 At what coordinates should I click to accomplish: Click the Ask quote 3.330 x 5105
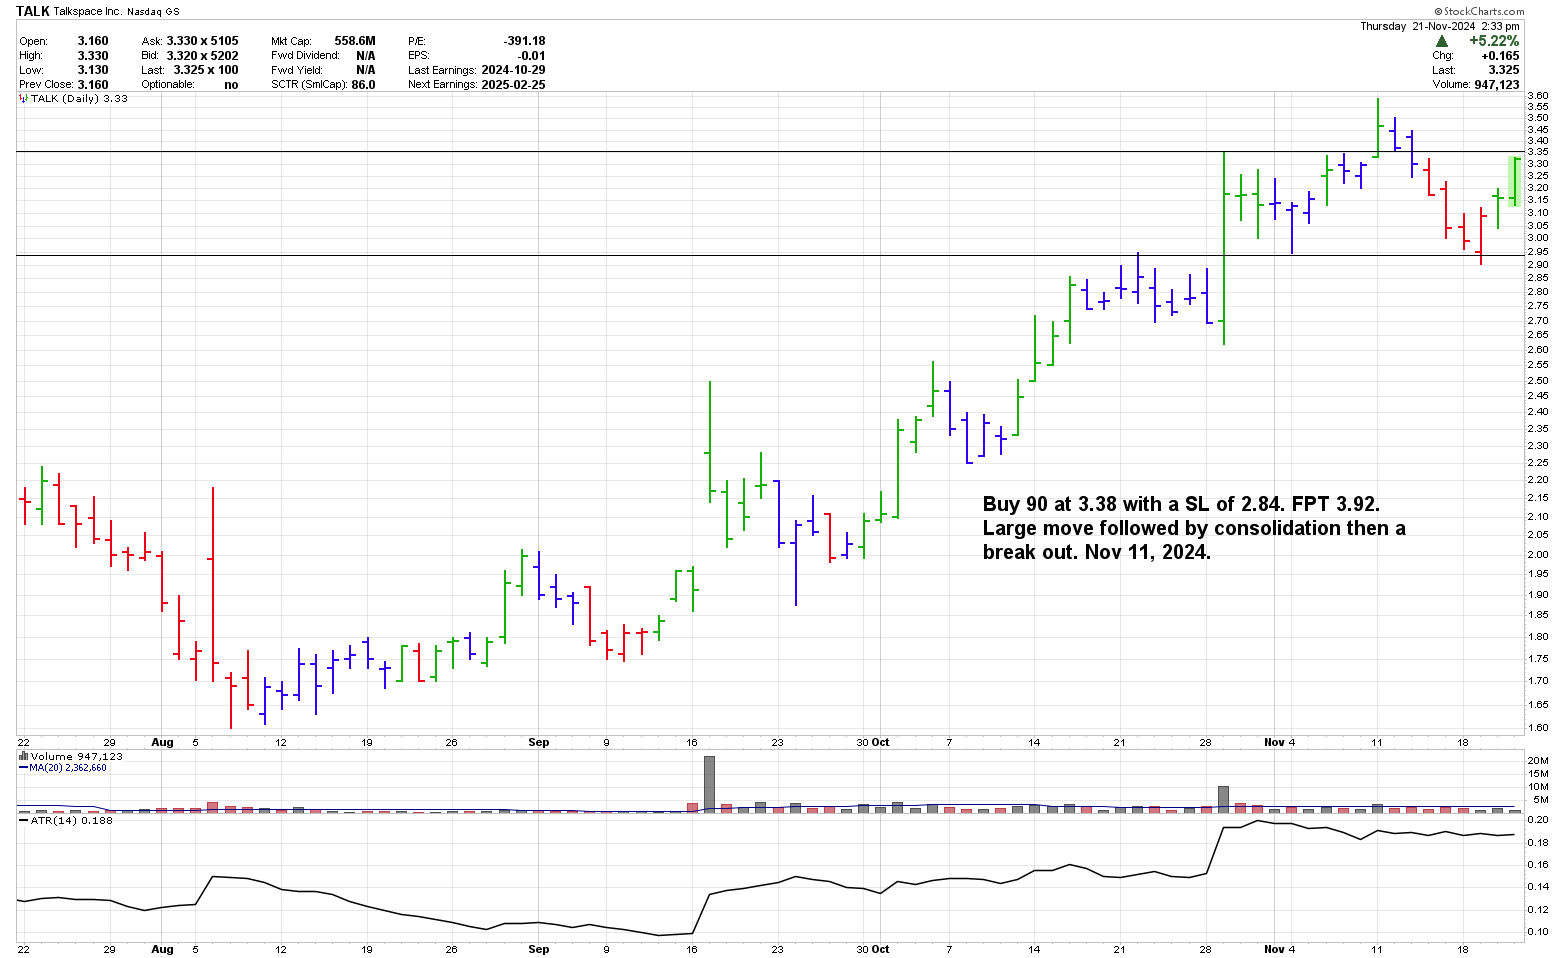[203, 41]
